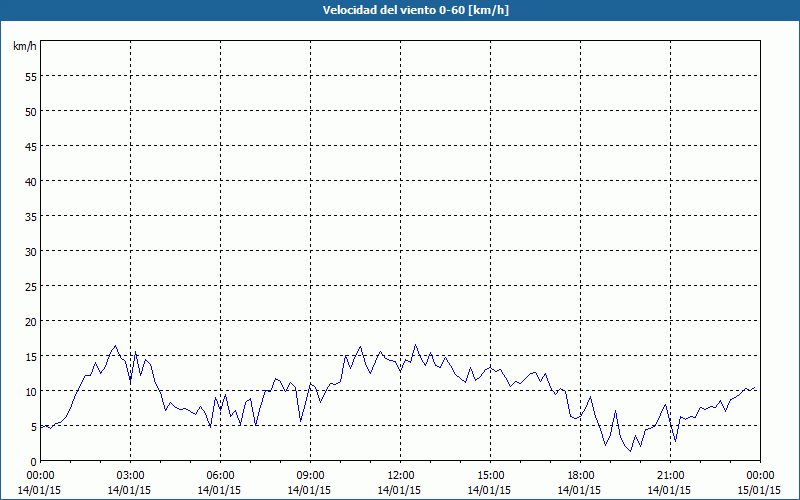This screenshot has height=500, width=800.
Task: Click the x-axis time label 15:00
Action: [x=490, y=476]
